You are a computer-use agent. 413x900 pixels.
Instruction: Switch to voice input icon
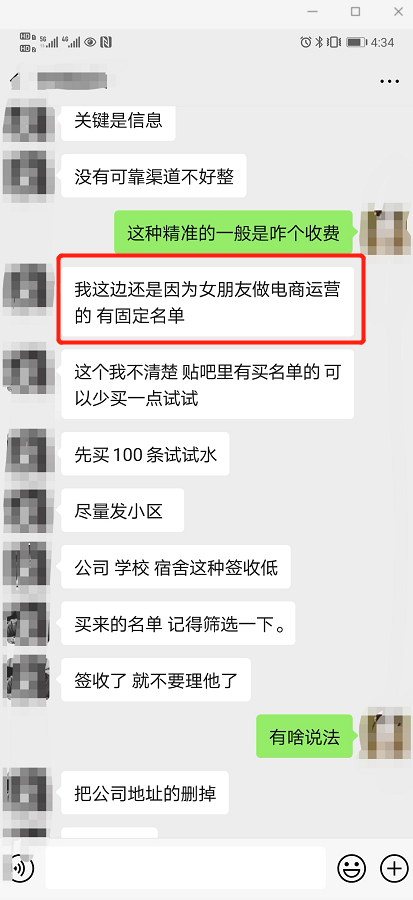[x=21, y=868]
